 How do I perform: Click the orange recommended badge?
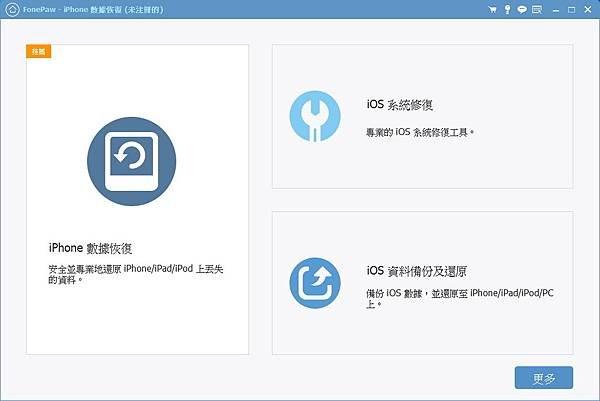click(39, 51)
